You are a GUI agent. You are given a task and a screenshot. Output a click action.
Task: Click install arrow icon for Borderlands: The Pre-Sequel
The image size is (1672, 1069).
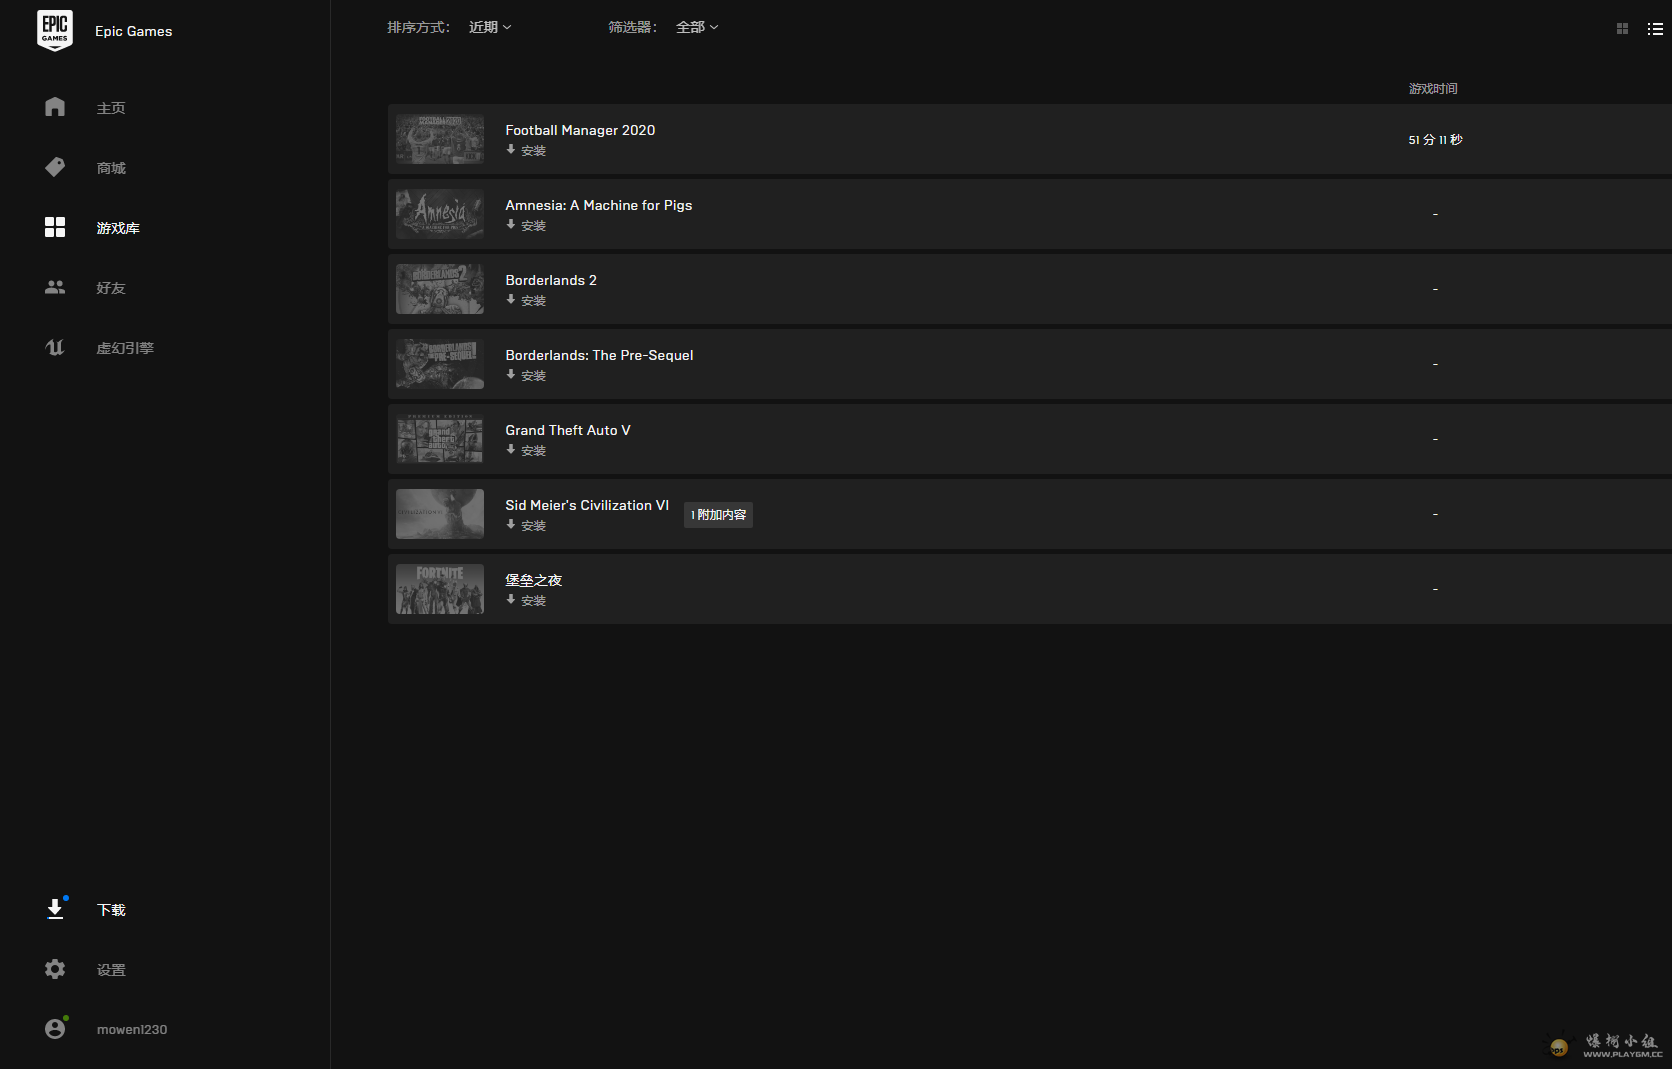(x=511, y=375)
